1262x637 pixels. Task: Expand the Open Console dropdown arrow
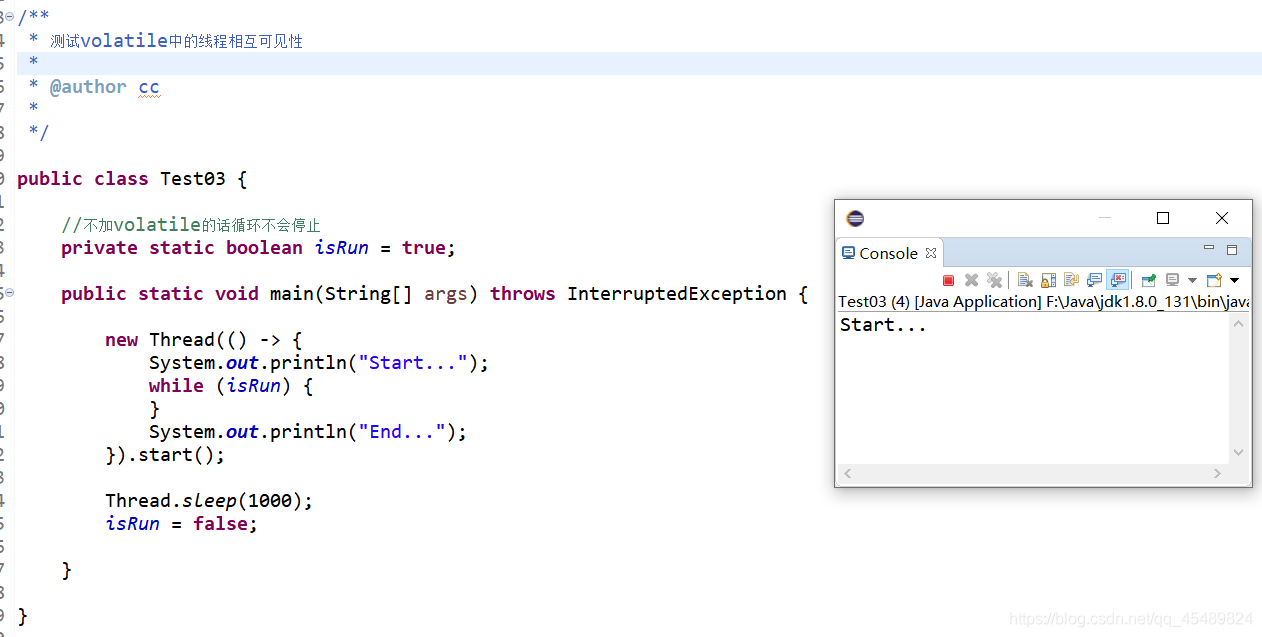point(1234,281)
